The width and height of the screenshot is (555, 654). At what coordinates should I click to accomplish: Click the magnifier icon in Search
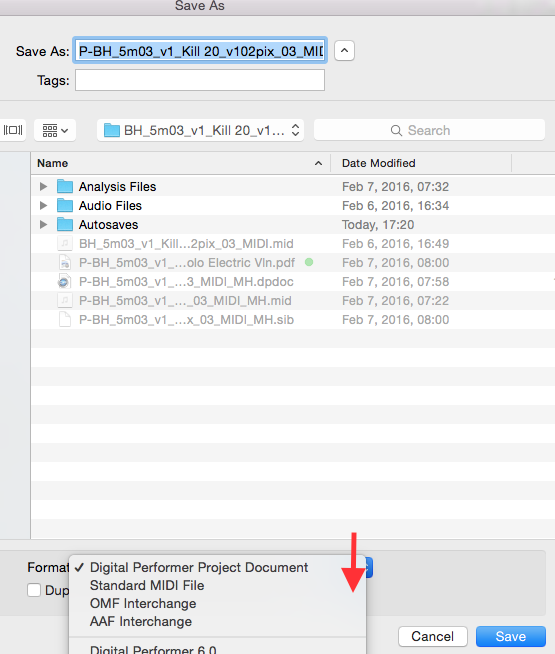click(396, 131)
